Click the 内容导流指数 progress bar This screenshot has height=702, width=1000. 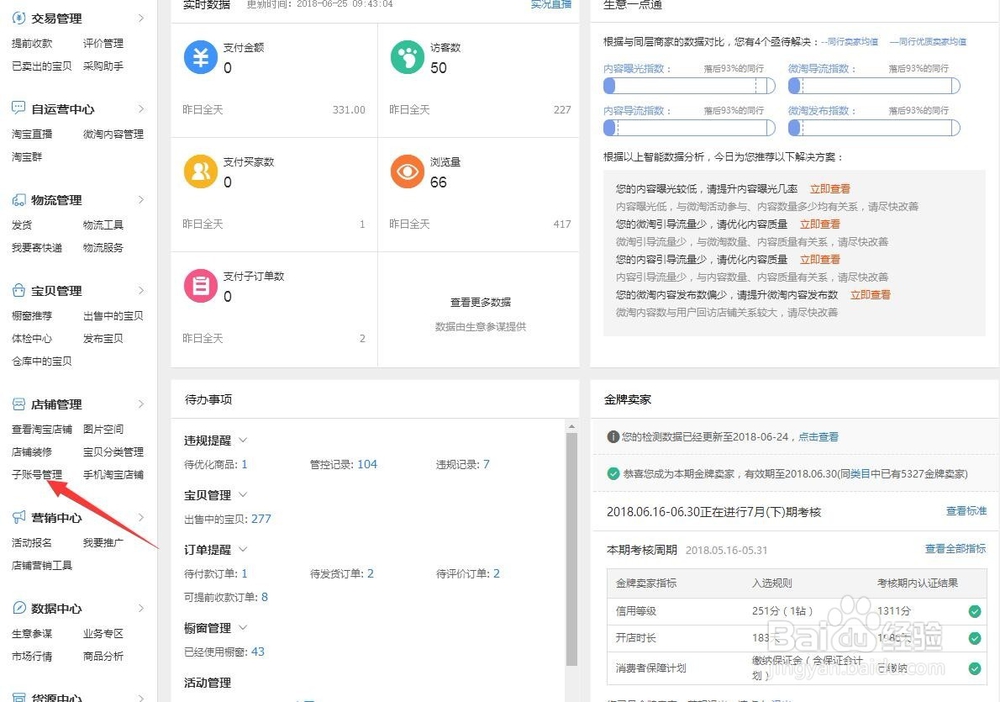tap(689, 128)
